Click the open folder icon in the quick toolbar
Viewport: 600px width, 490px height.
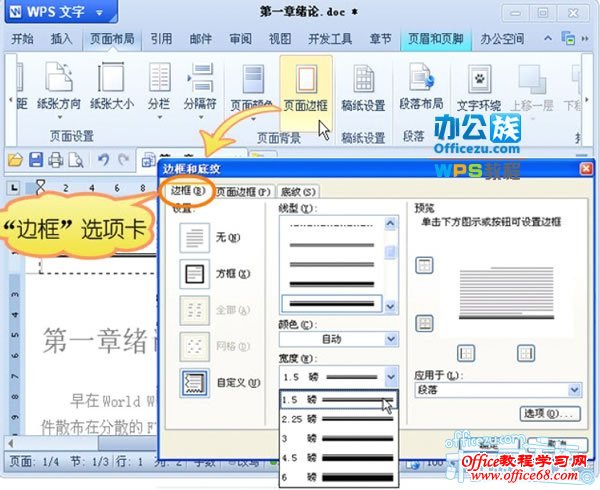15,160
